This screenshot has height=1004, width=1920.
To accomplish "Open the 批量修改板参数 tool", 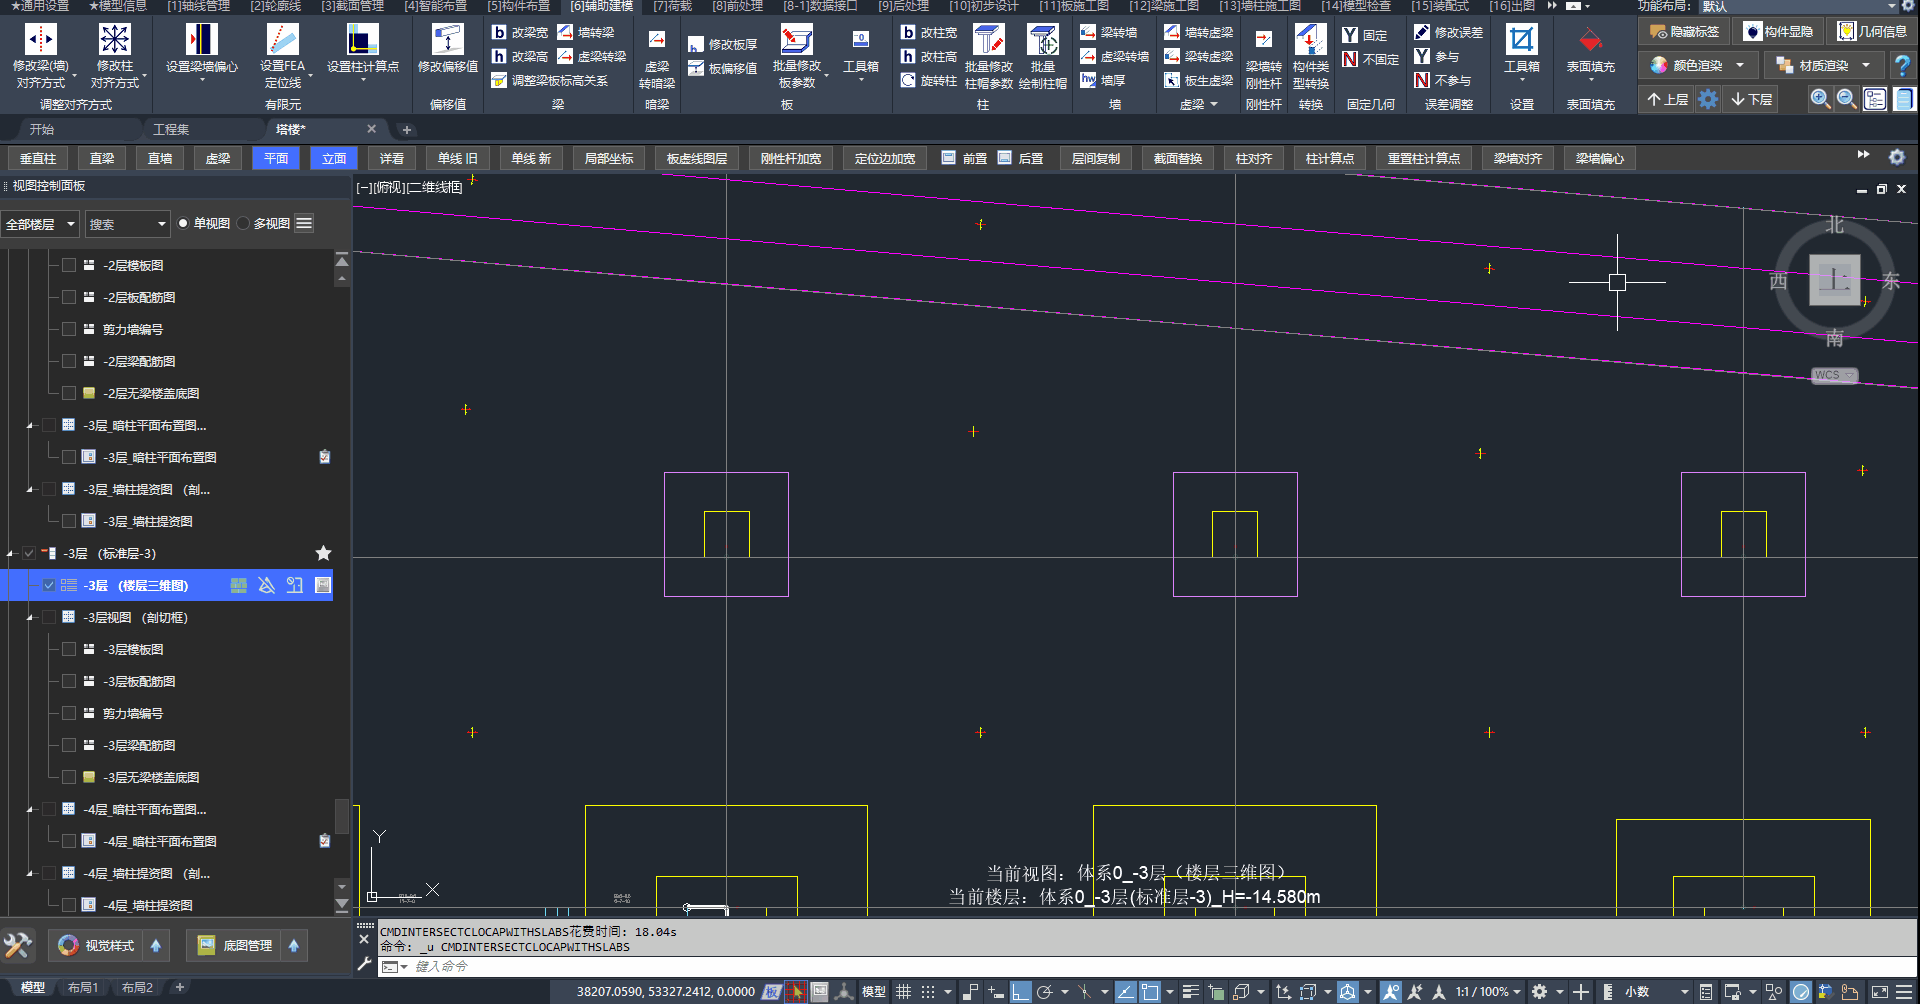I will tap(797, 40).
